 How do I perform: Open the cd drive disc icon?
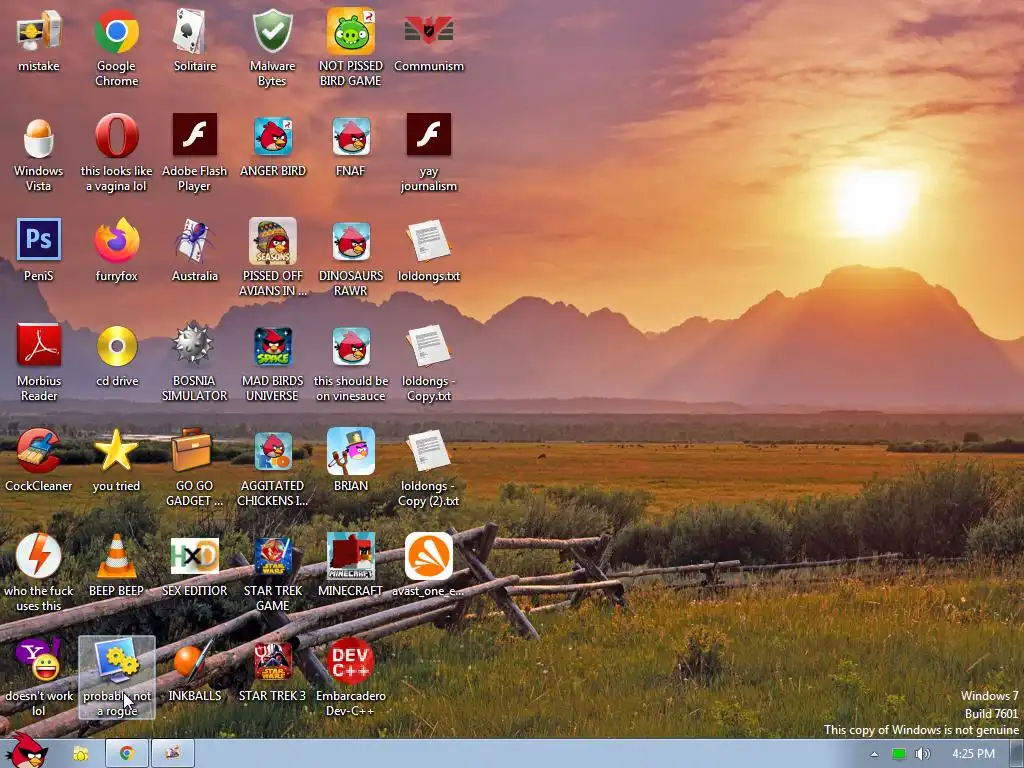click(116, 346)
